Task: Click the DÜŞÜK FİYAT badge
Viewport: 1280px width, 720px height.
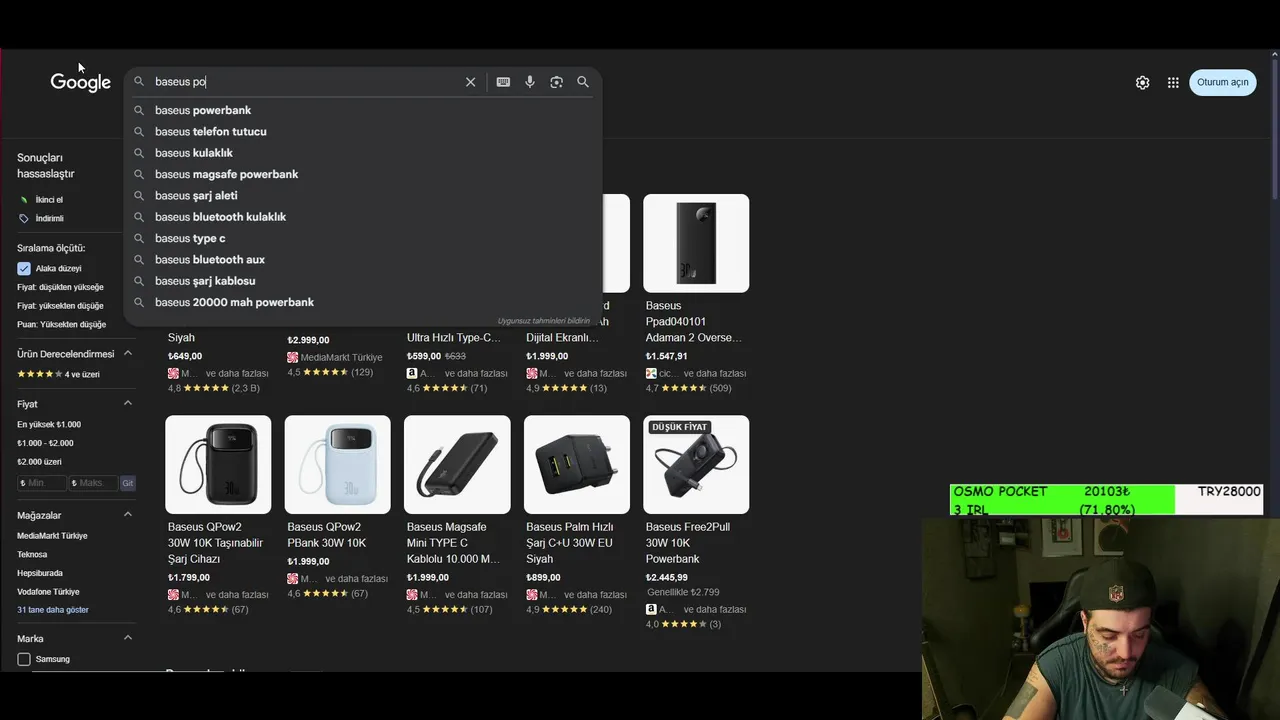Action: (680, 427)
